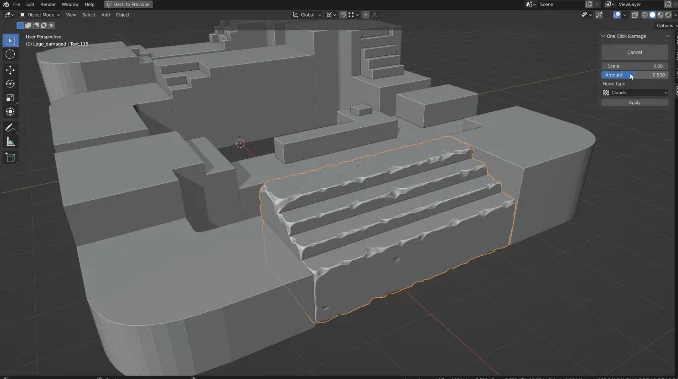The width and height of the screenshot is (678, 379).
Task: Open the Object Mode dropdown
Action: (40, 15)
